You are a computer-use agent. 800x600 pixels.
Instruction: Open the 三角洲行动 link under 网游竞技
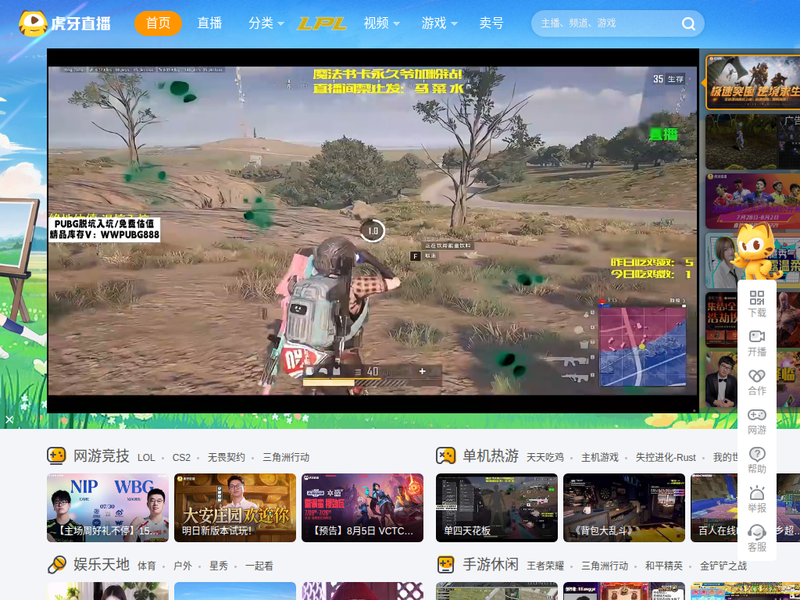[286, 457]
